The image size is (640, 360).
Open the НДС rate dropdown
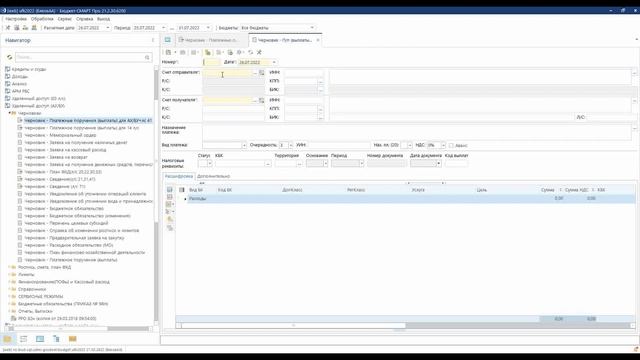click(x=443, y=145)
